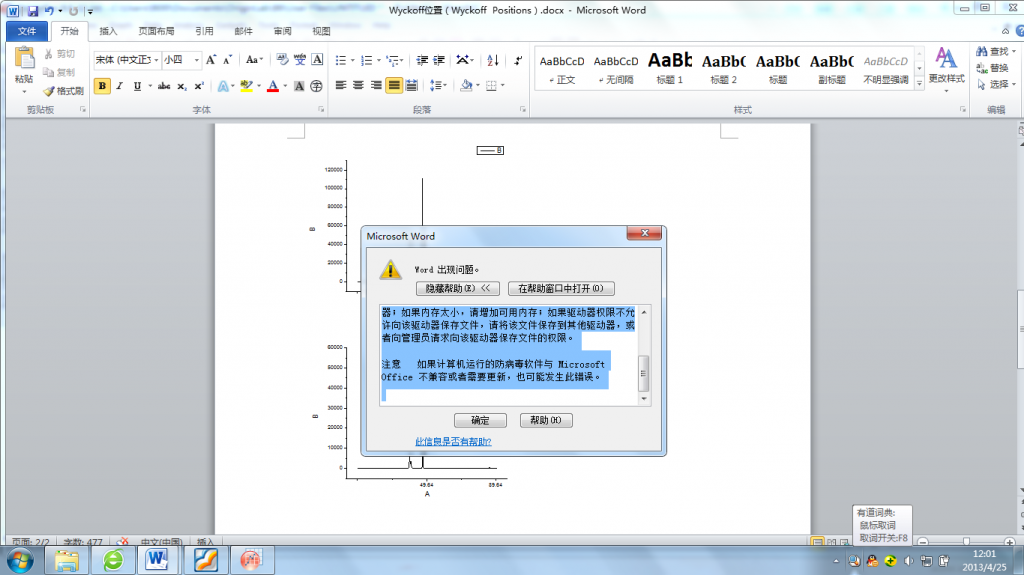Select the Format Painter brush

pos(49,91)
